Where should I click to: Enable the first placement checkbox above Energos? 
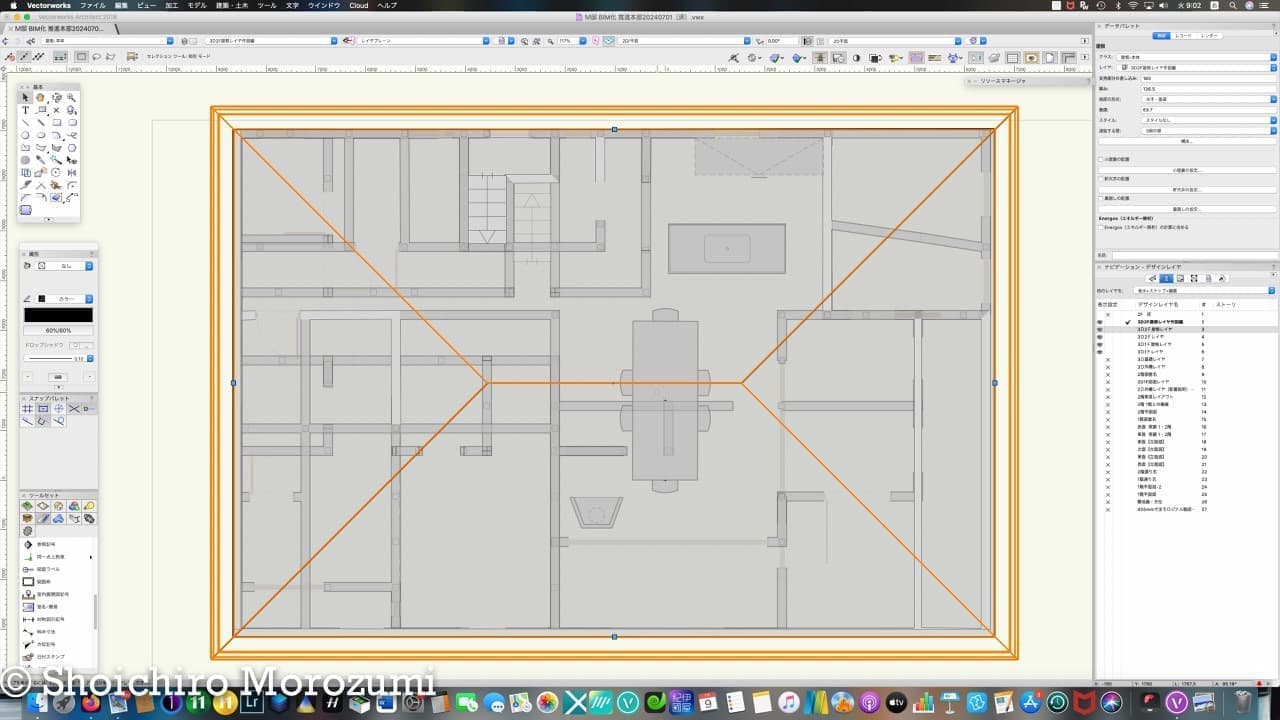tap(1101, 158)
